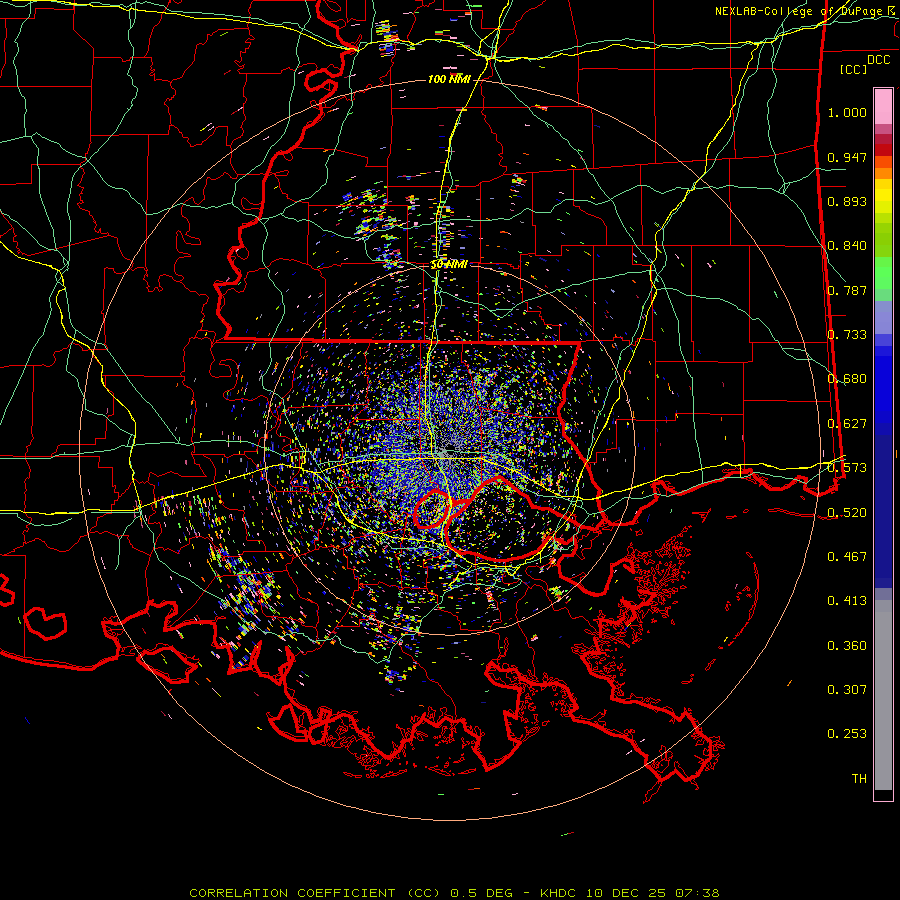
Task: Click the 07:38 timestamp in caption
Action: tap(696, 893)
